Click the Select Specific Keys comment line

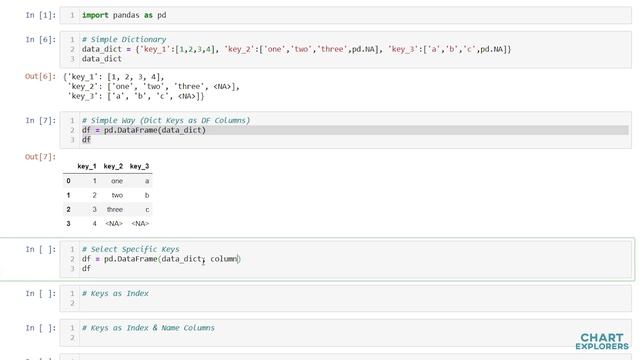[131, 249]
